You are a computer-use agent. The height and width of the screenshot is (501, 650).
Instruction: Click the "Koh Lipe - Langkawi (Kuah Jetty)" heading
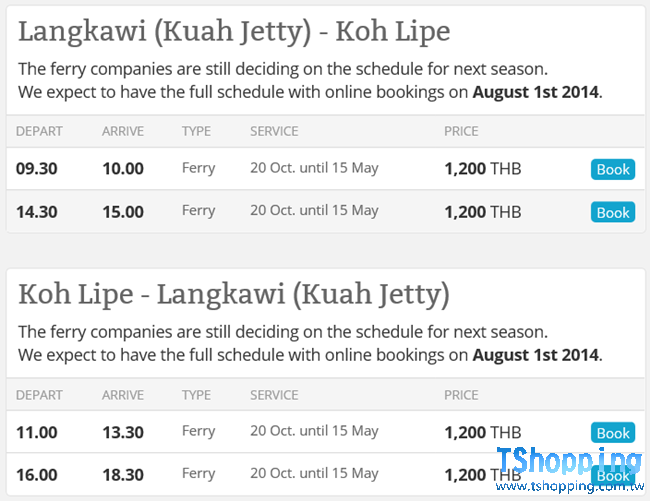coord(234,294)
